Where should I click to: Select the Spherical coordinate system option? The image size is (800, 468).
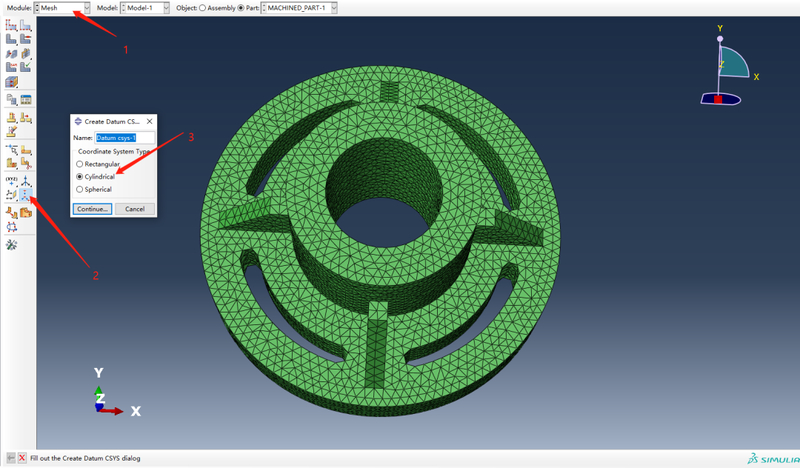[x=94, y=189]
